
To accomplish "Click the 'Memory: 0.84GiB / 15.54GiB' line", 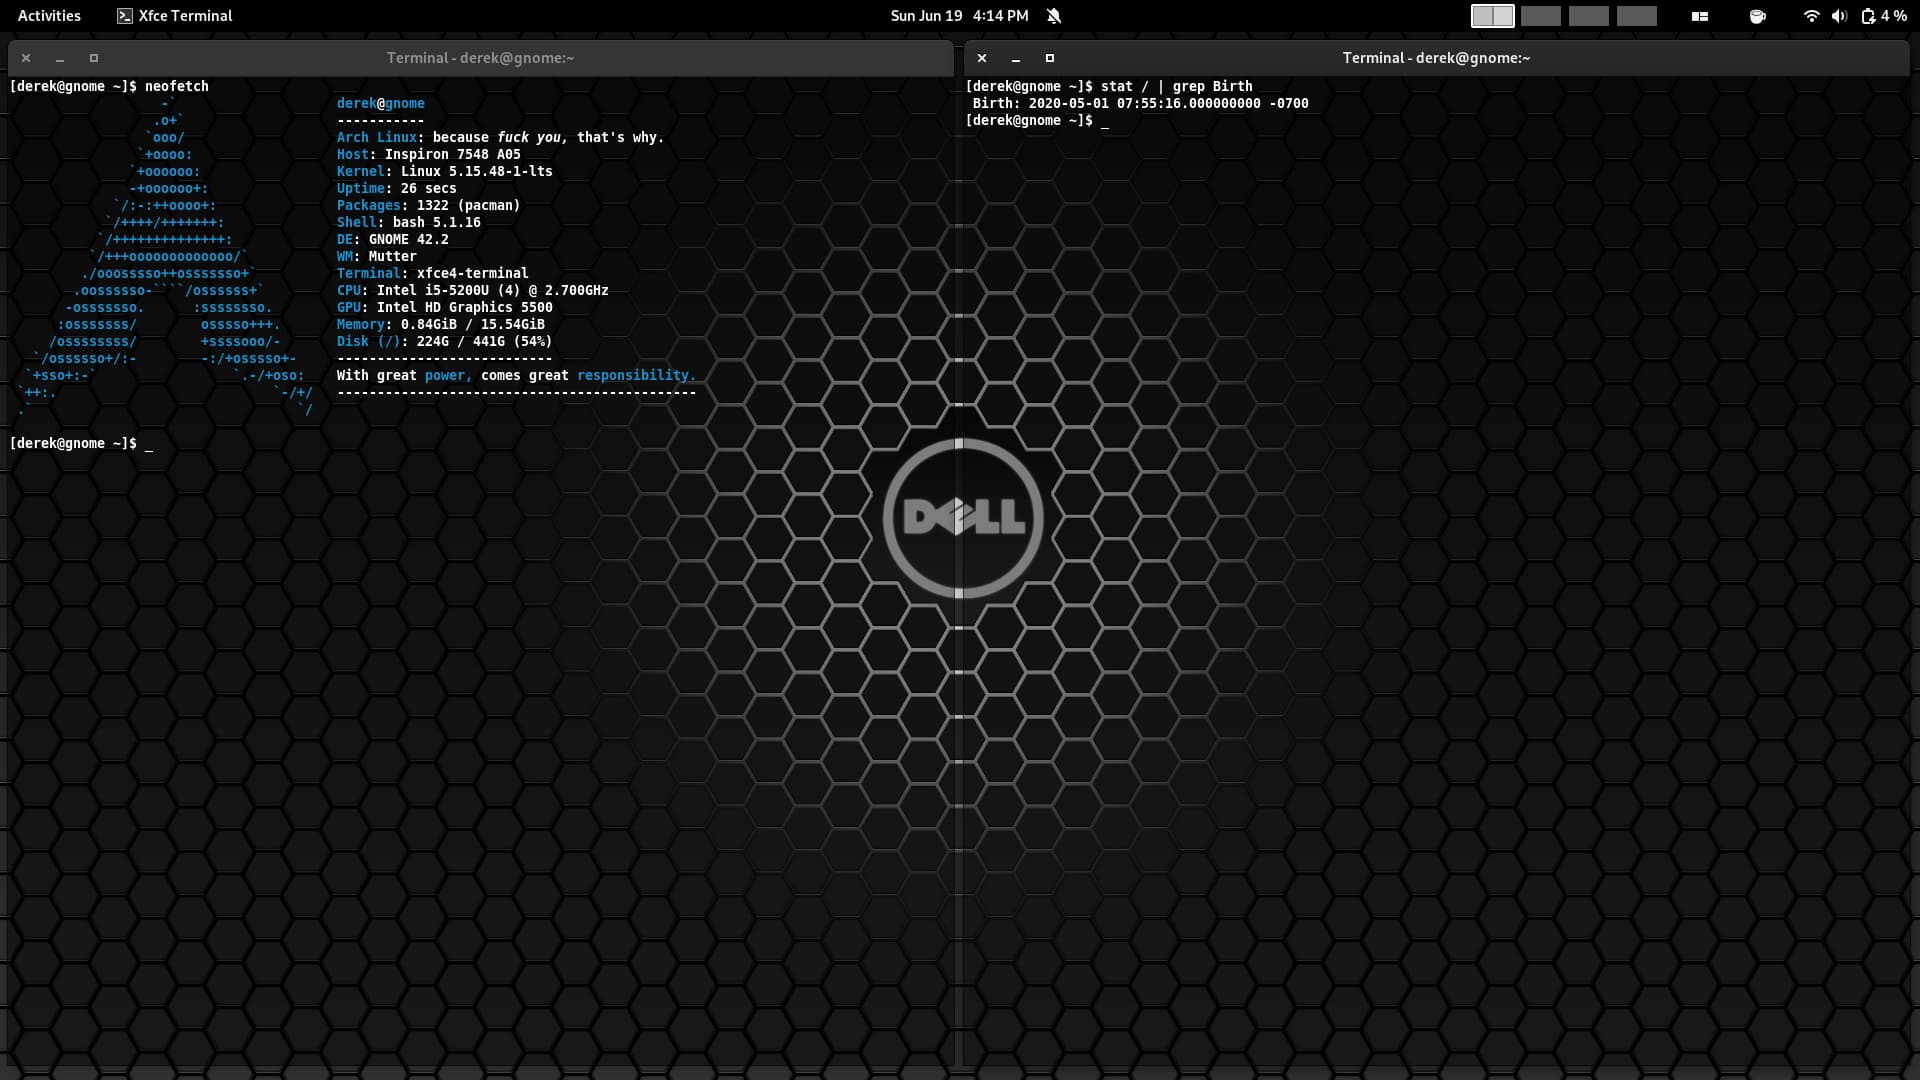I will [440, 324].
